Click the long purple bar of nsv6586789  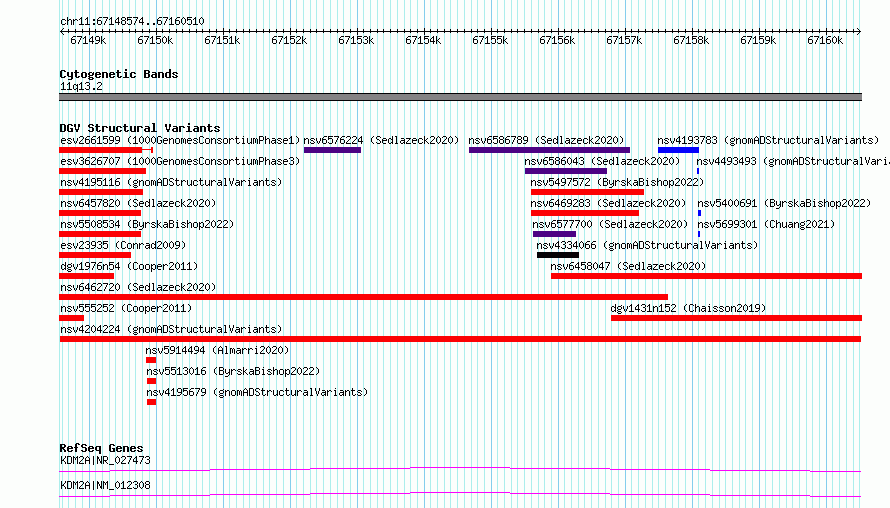point(549,150)
